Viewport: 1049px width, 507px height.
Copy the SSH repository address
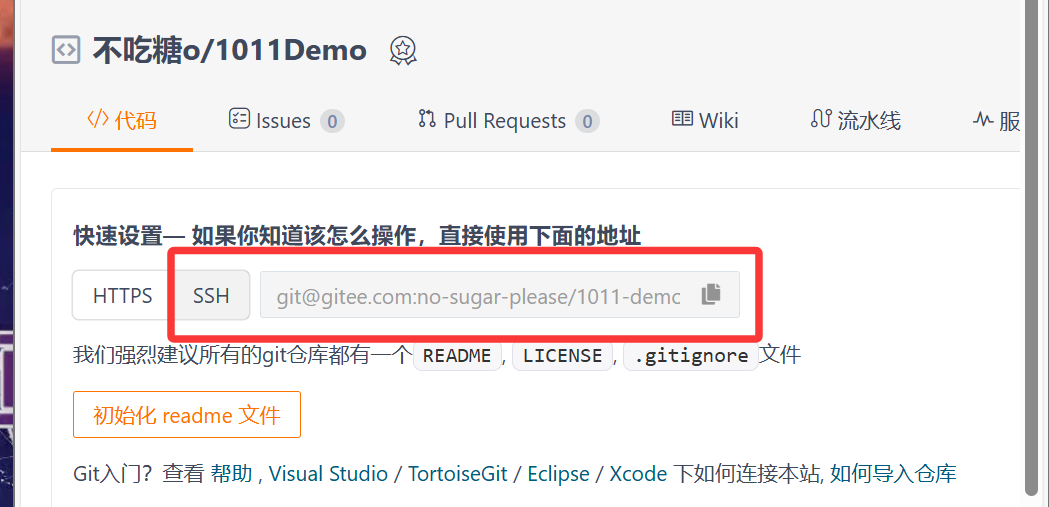pos(710,294)
